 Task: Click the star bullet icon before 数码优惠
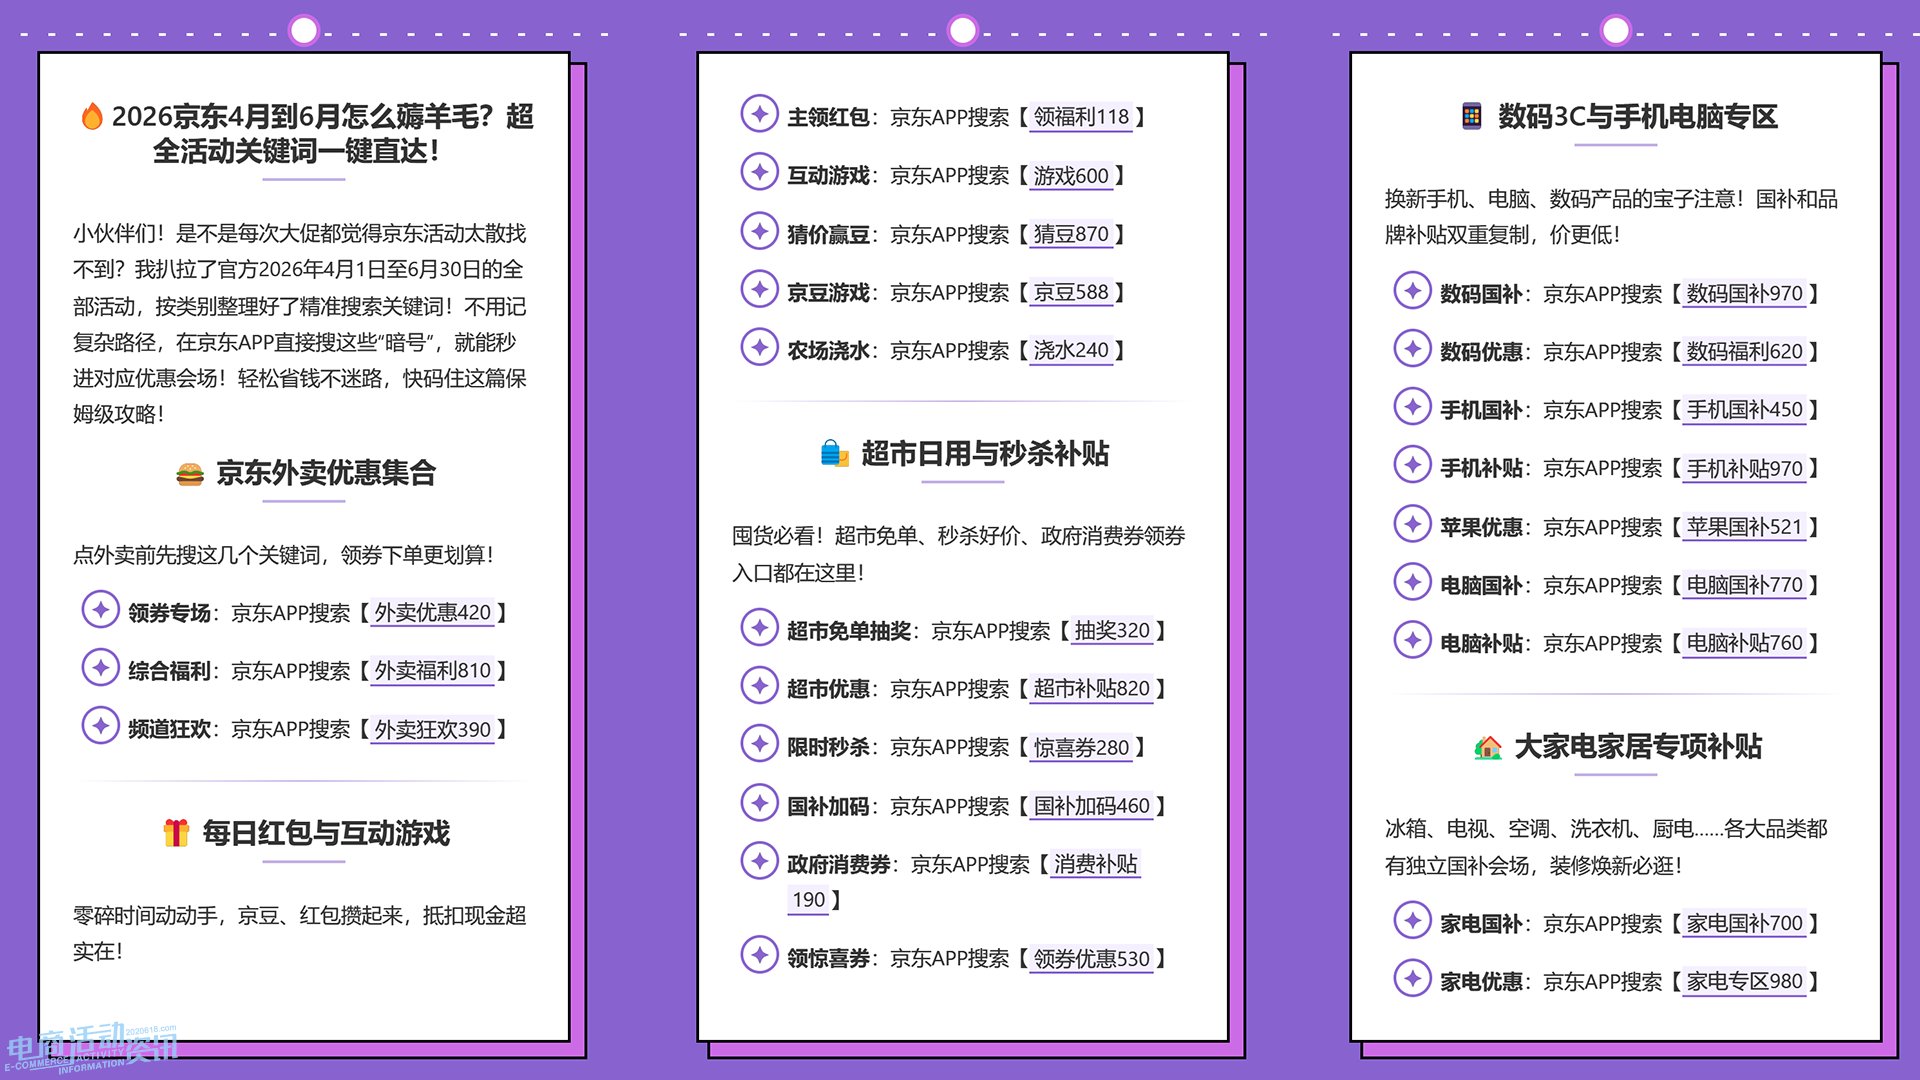pyautogui.click(x=1413, y=349)
